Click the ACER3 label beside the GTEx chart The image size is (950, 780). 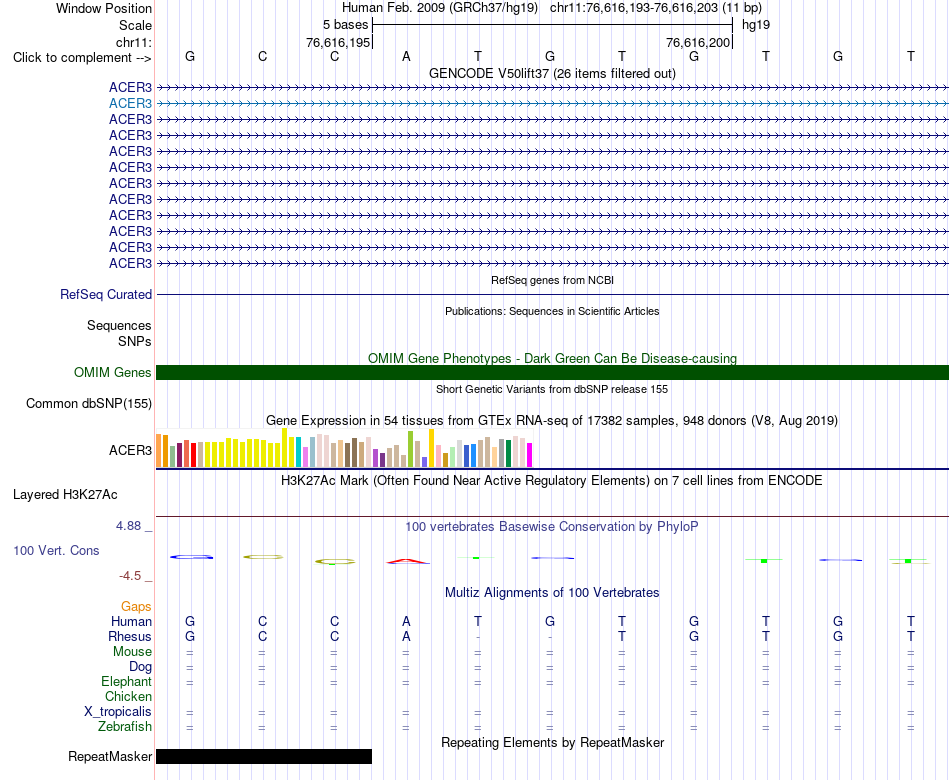point(130,451)
